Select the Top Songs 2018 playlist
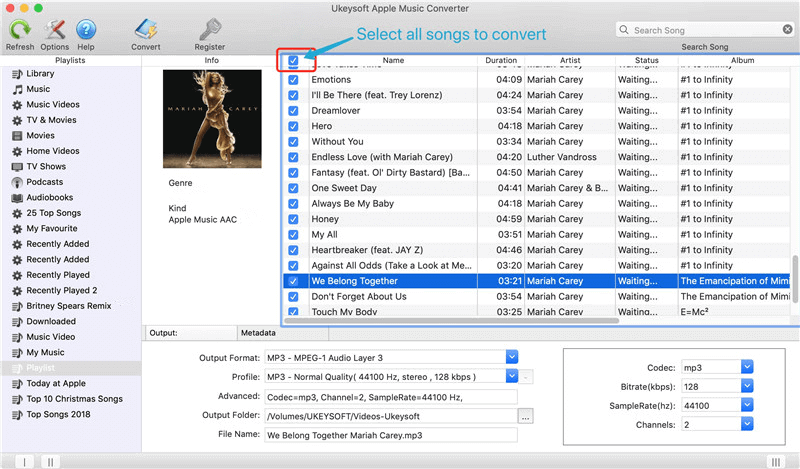 point(58,414)
